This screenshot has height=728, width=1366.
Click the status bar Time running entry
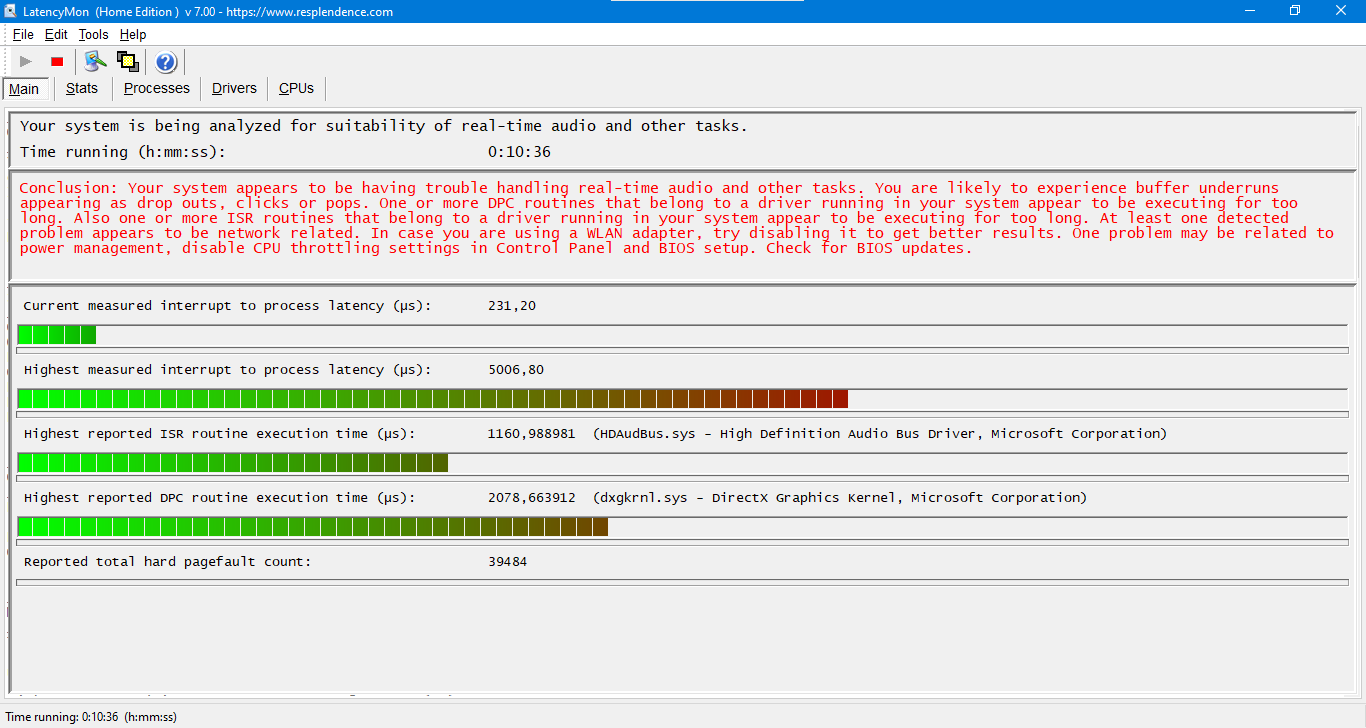[x=91, y=717]
